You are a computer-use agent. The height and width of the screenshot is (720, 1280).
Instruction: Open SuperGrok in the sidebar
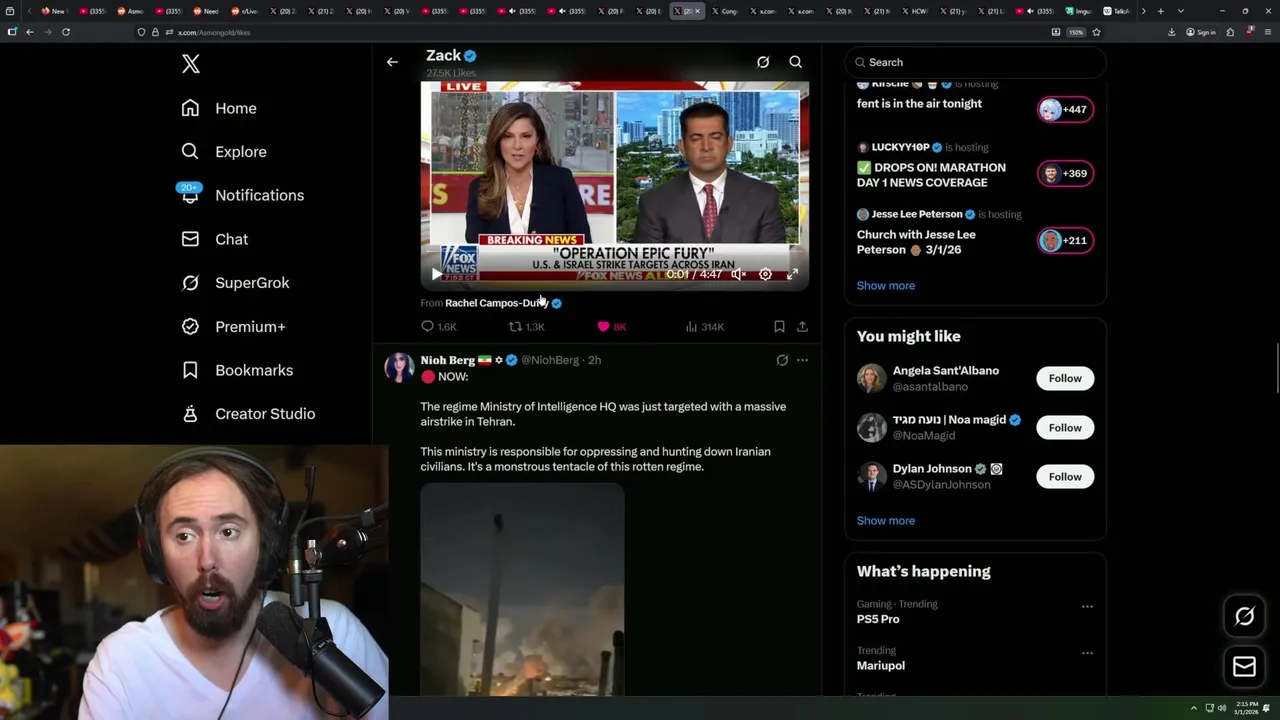click(235, 283)
